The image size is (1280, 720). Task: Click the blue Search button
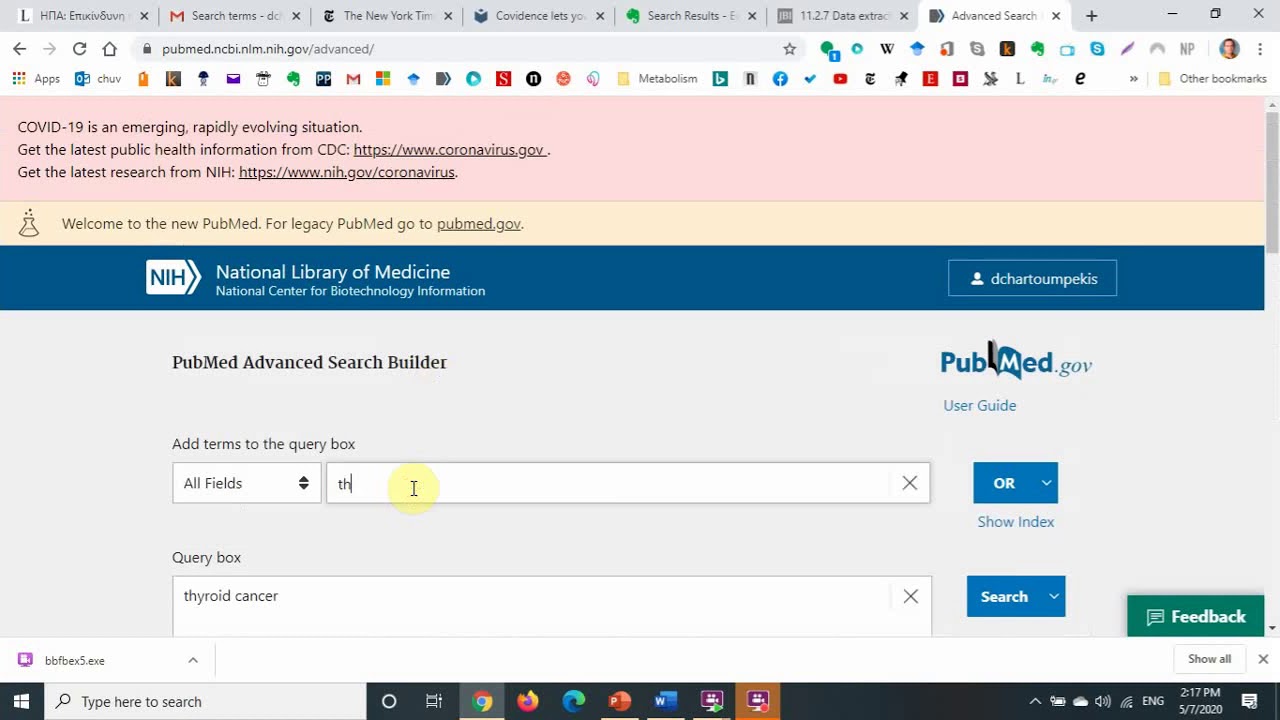(x=1004, y=596)
